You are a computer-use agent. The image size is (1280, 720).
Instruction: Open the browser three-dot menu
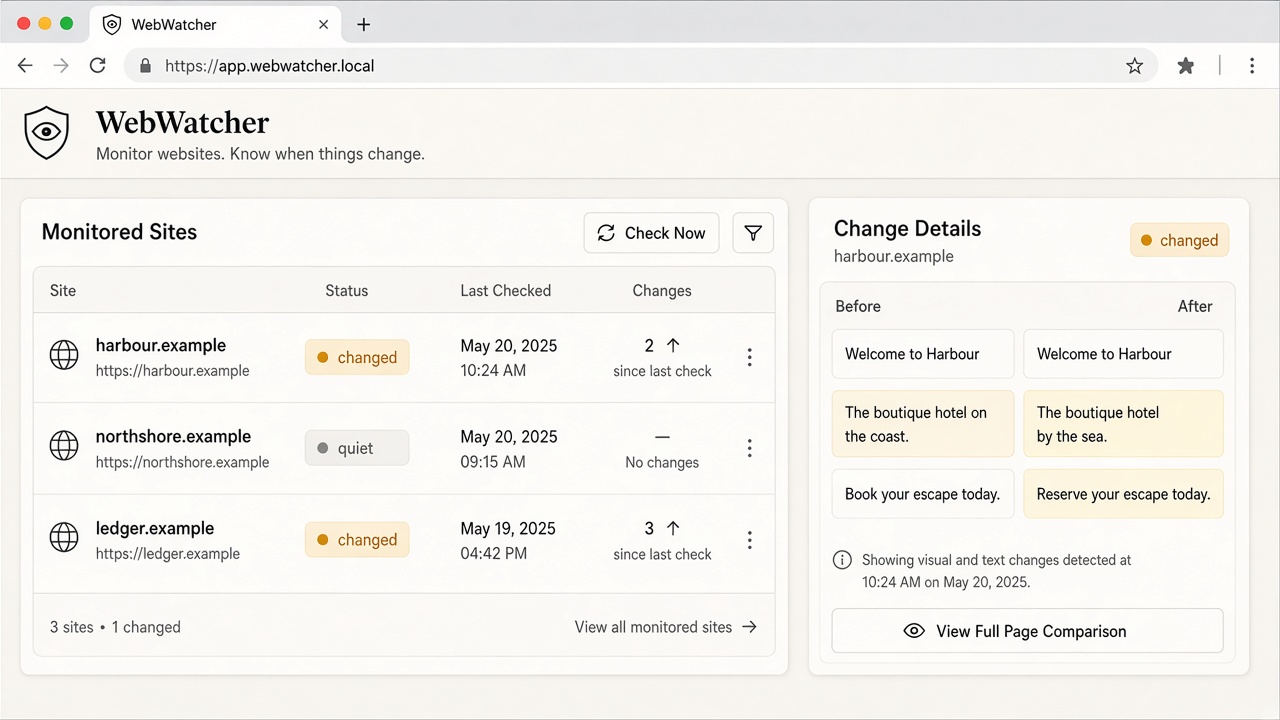[x=1252, y=66]
